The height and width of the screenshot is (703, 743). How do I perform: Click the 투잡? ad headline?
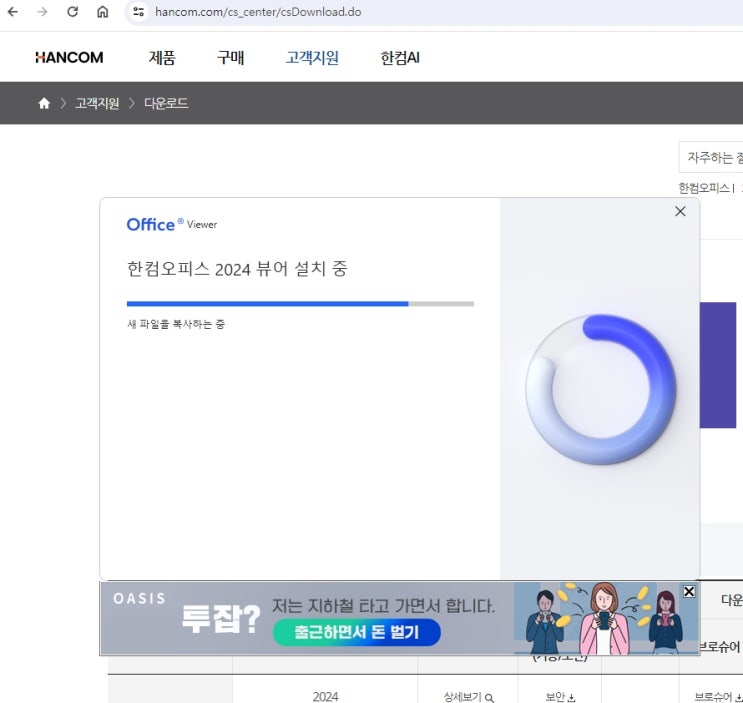click(x=220, y=619)
